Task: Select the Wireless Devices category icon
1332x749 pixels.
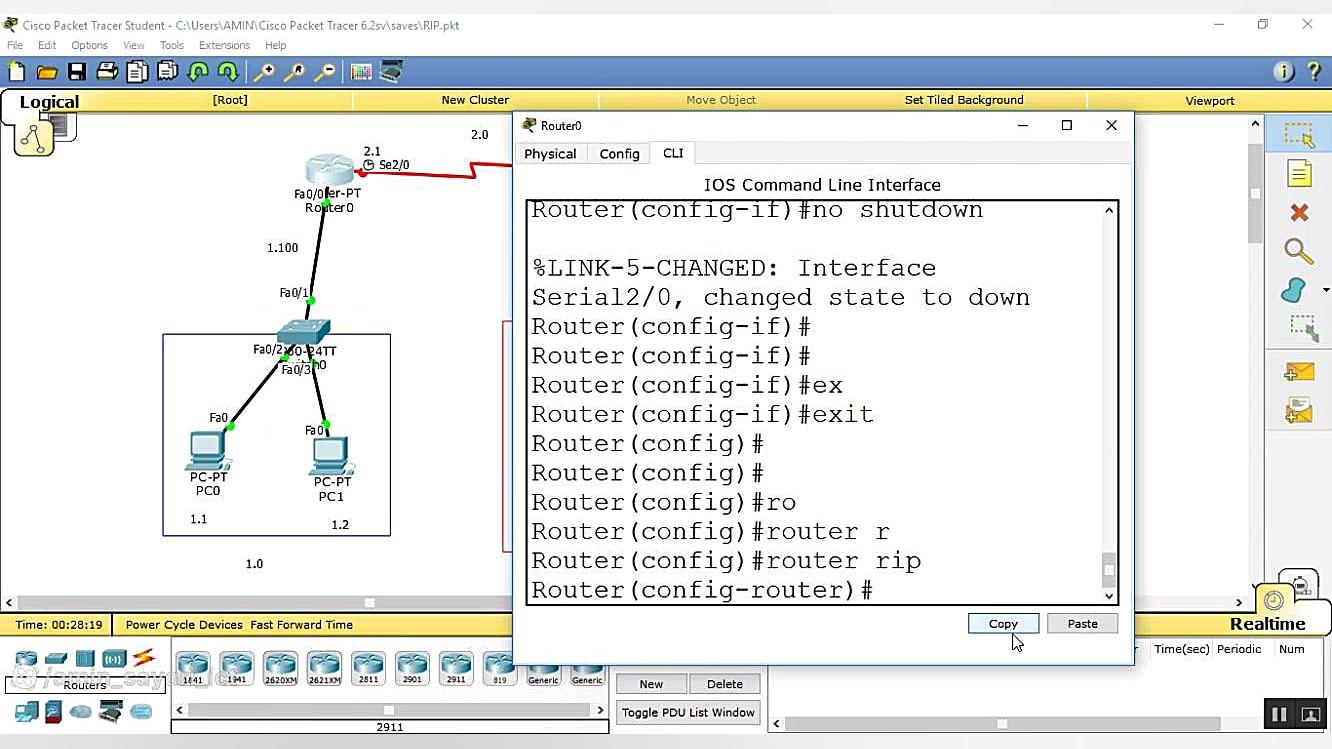Action: [114, 658]
